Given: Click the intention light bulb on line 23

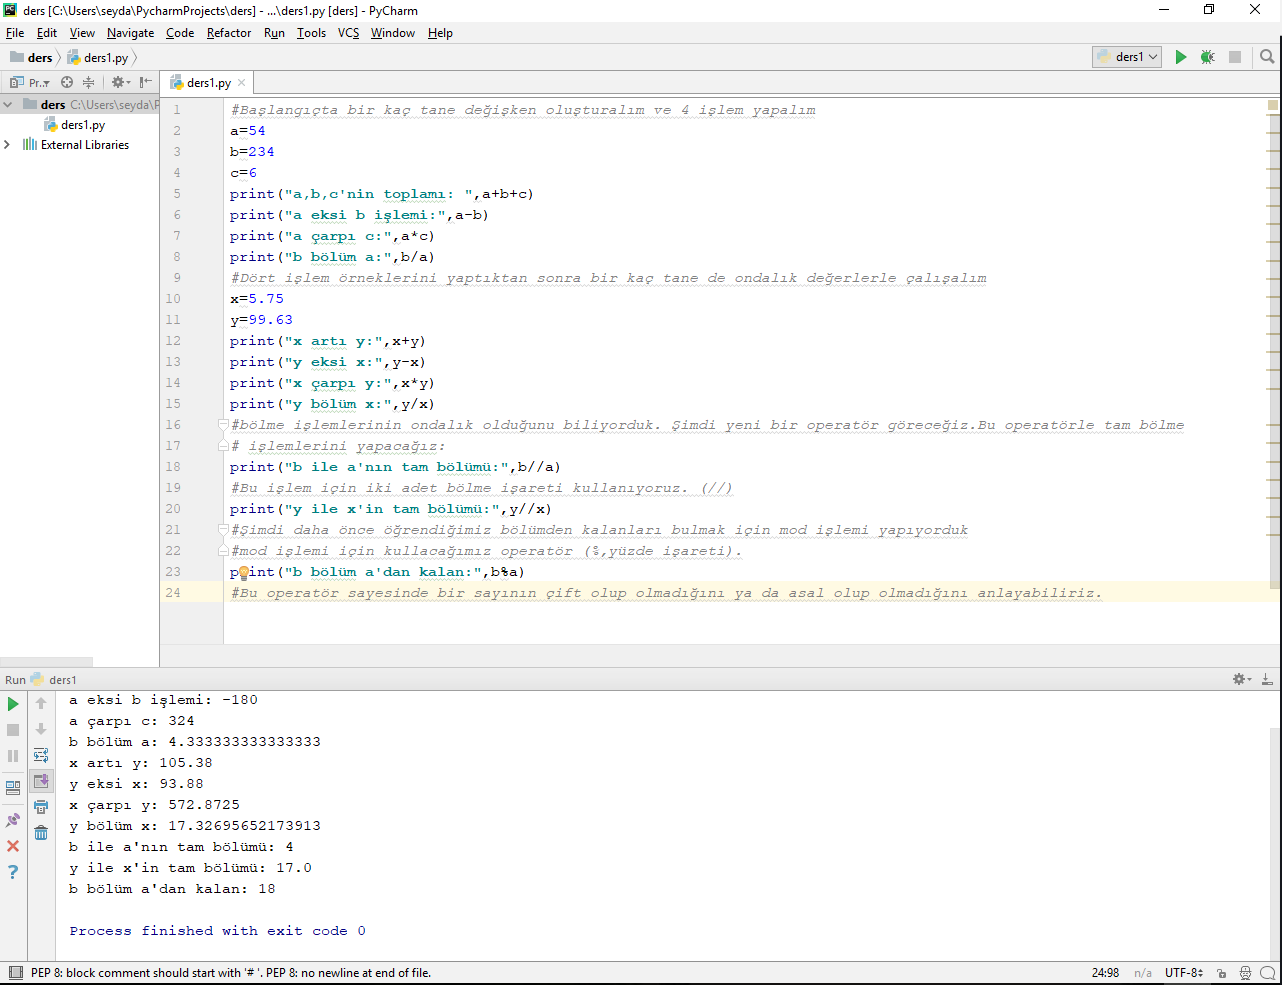Looking at the screenshot, I should [242, 573].
